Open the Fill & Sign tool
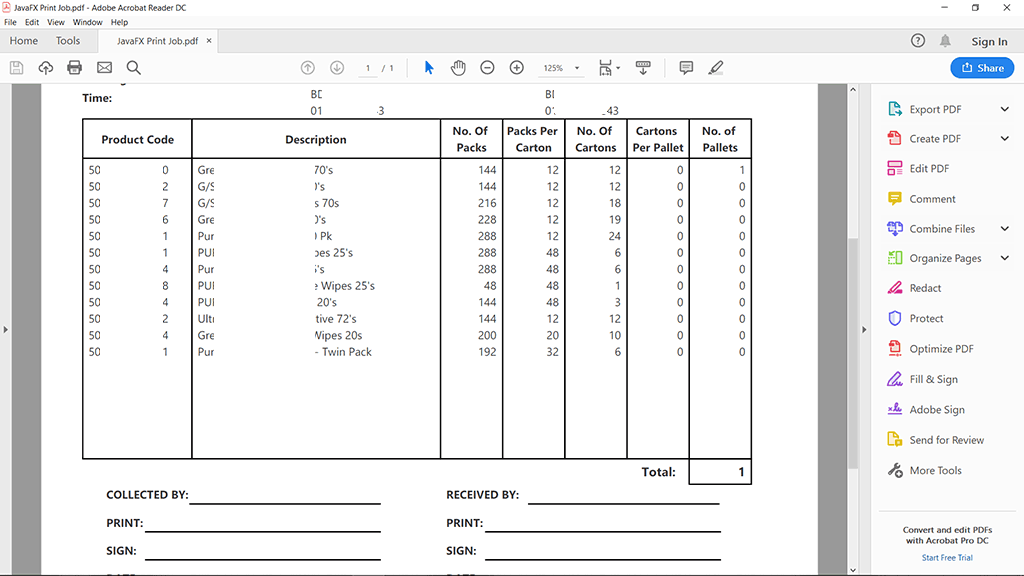The height and width of the screenshot is (576, 1024). (x=933, y=379)
